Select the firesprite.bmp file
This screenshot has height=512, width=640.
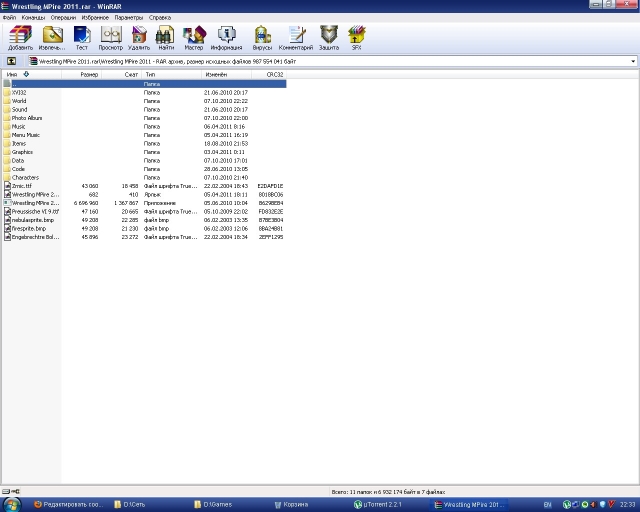144,229
